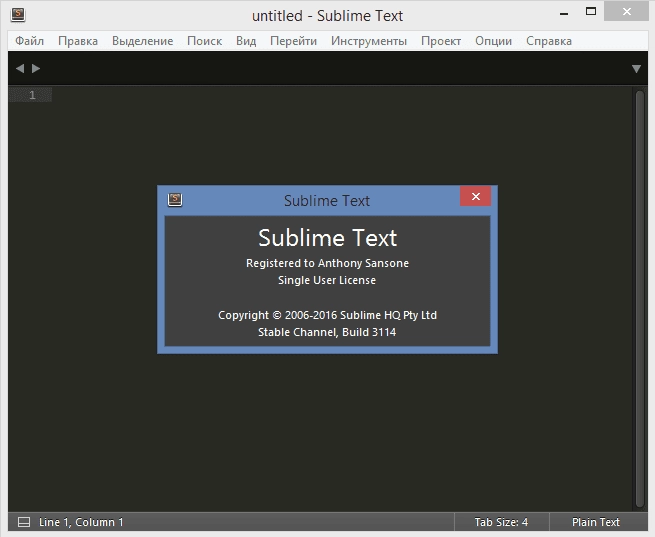
Task: Close the Sublime Text about dialog
Action: tap(475, 196)
